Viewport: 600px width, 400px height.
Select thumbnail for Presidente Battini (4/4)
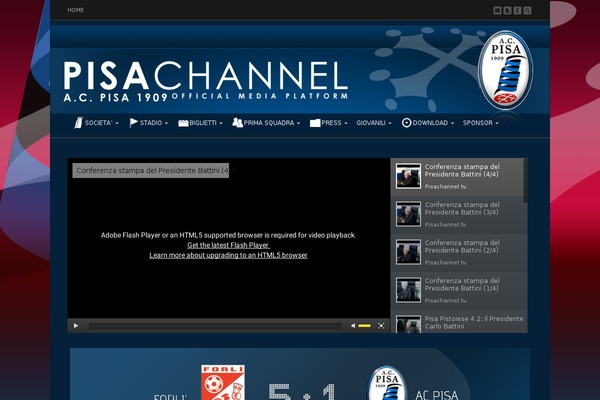click(x=408, y=176)
